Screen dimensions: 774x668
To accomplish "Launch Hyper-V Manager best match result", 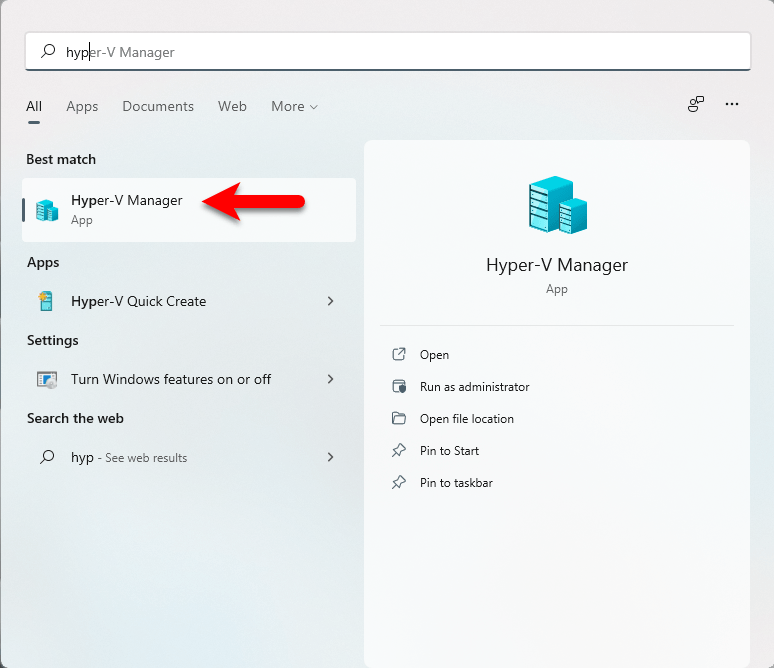I will 189,210.
